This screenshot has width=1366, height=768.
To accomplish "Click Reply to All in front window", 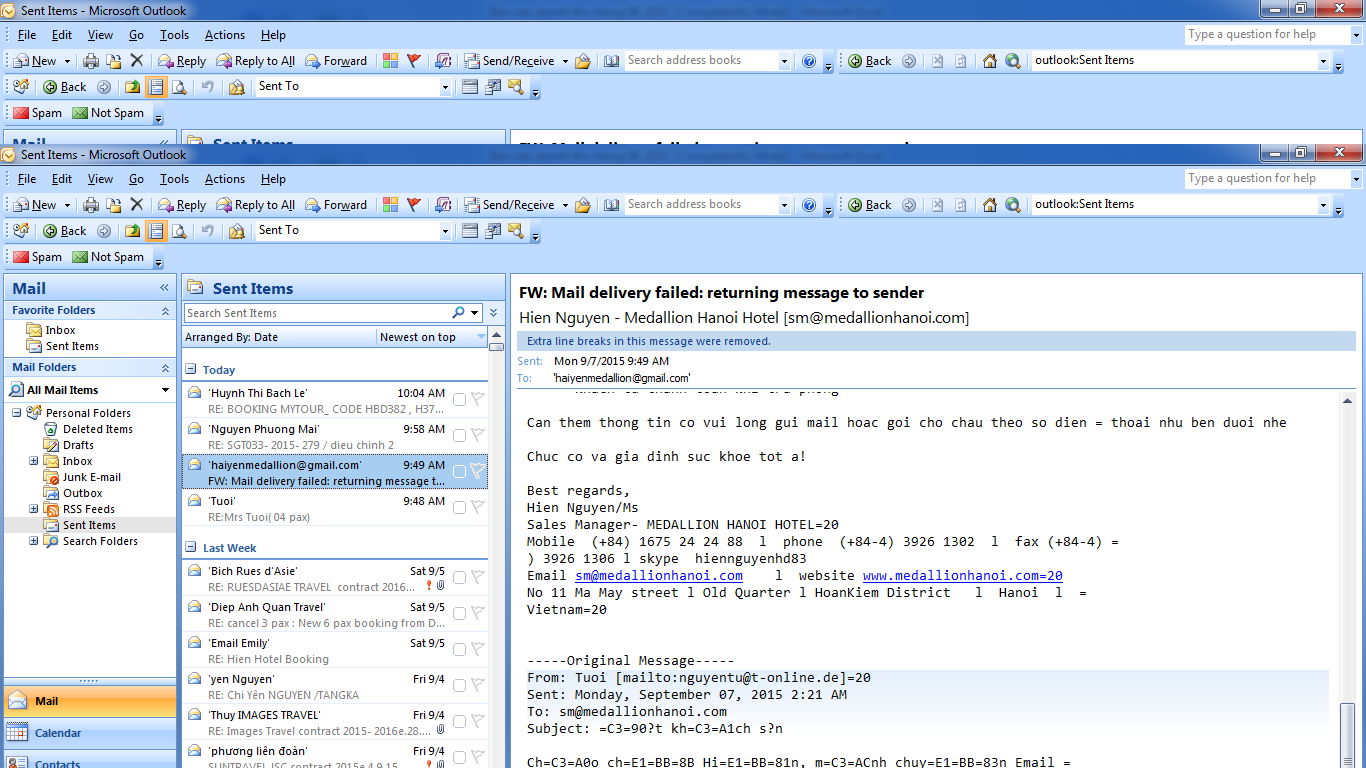I will pos(255,204).
